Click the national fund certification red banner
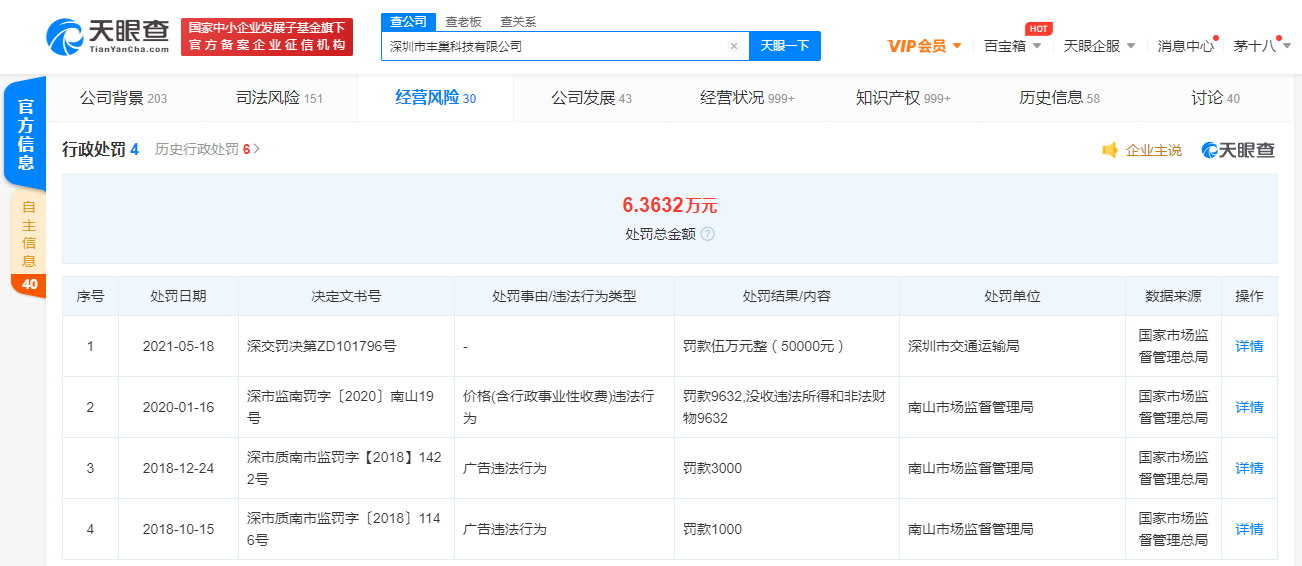1302x566 pixels. pyautogui.click(x=267, y=37)
